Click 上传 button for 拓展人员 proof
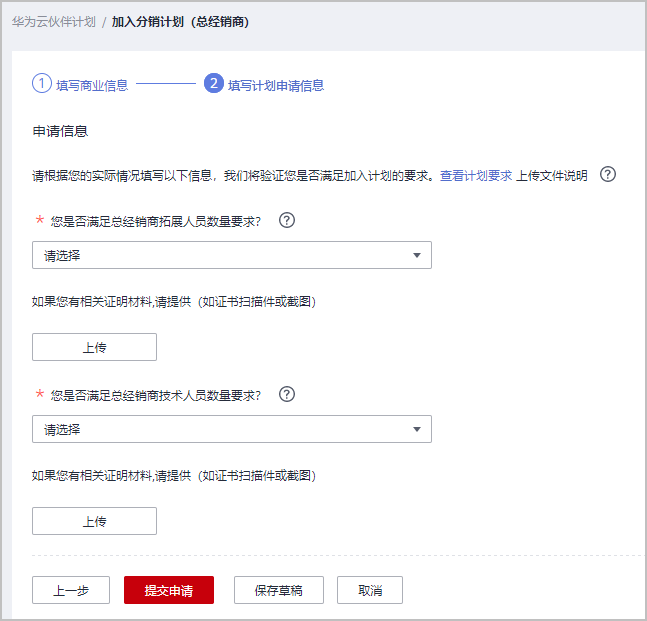Image resolution: width=647 pixels, height=621 pixels. pos(94,347)
